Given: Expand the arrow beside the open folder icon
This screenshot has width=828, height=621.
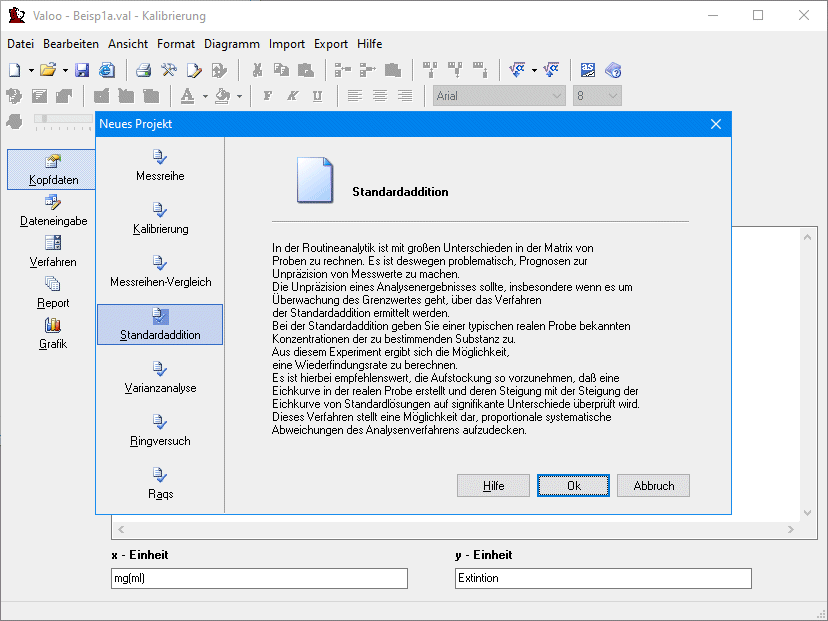Looking at the screenshot, I should click(x=65, y=70).
